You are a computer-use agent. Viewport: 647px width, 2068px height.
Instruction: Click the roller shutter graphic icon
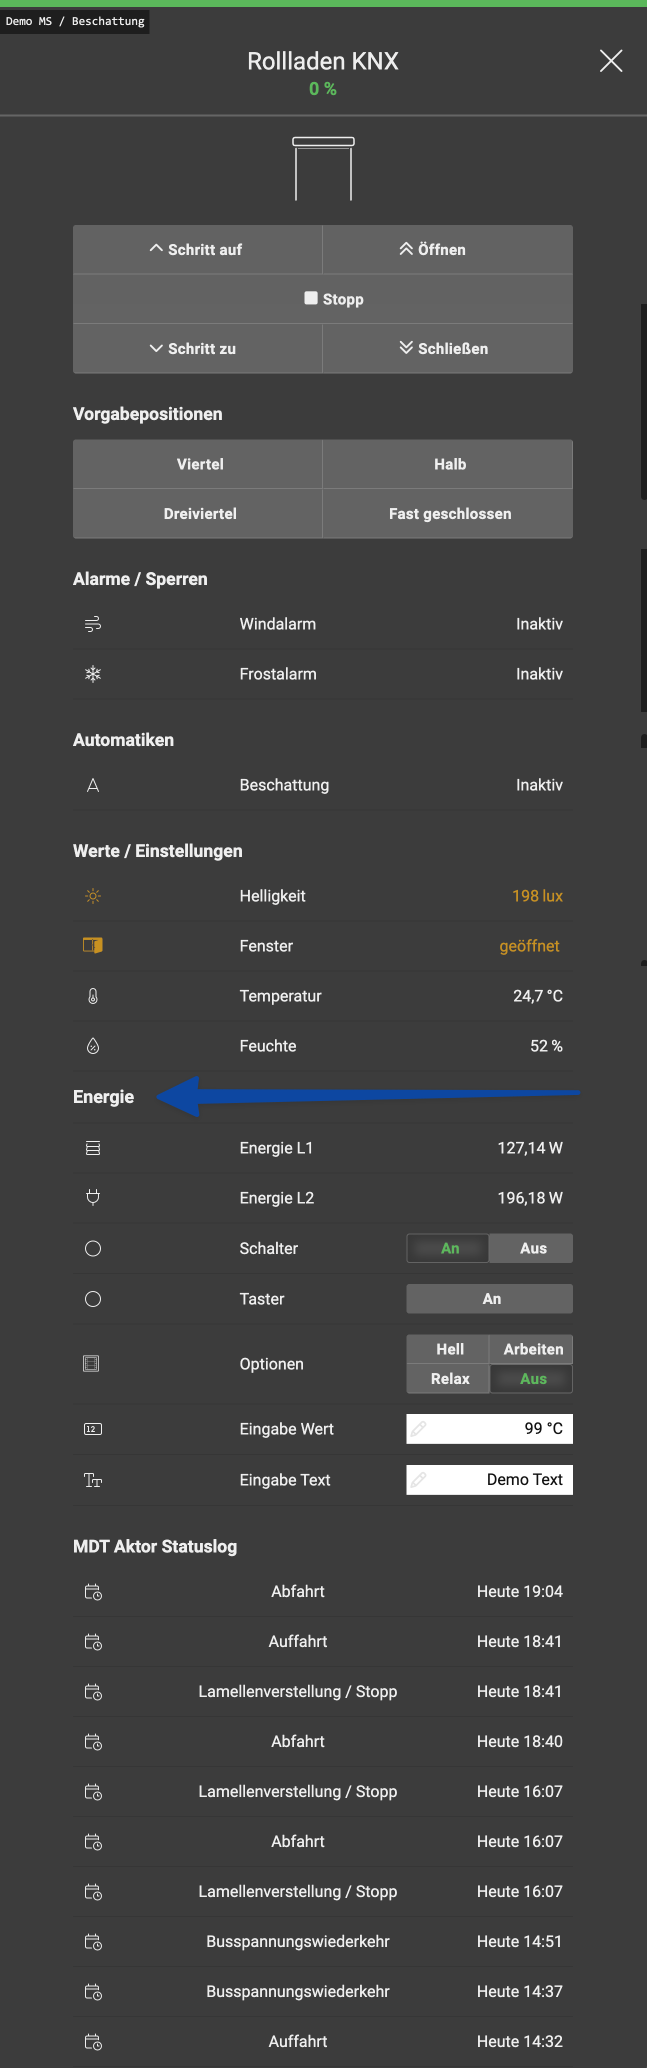tap(323, 169)
